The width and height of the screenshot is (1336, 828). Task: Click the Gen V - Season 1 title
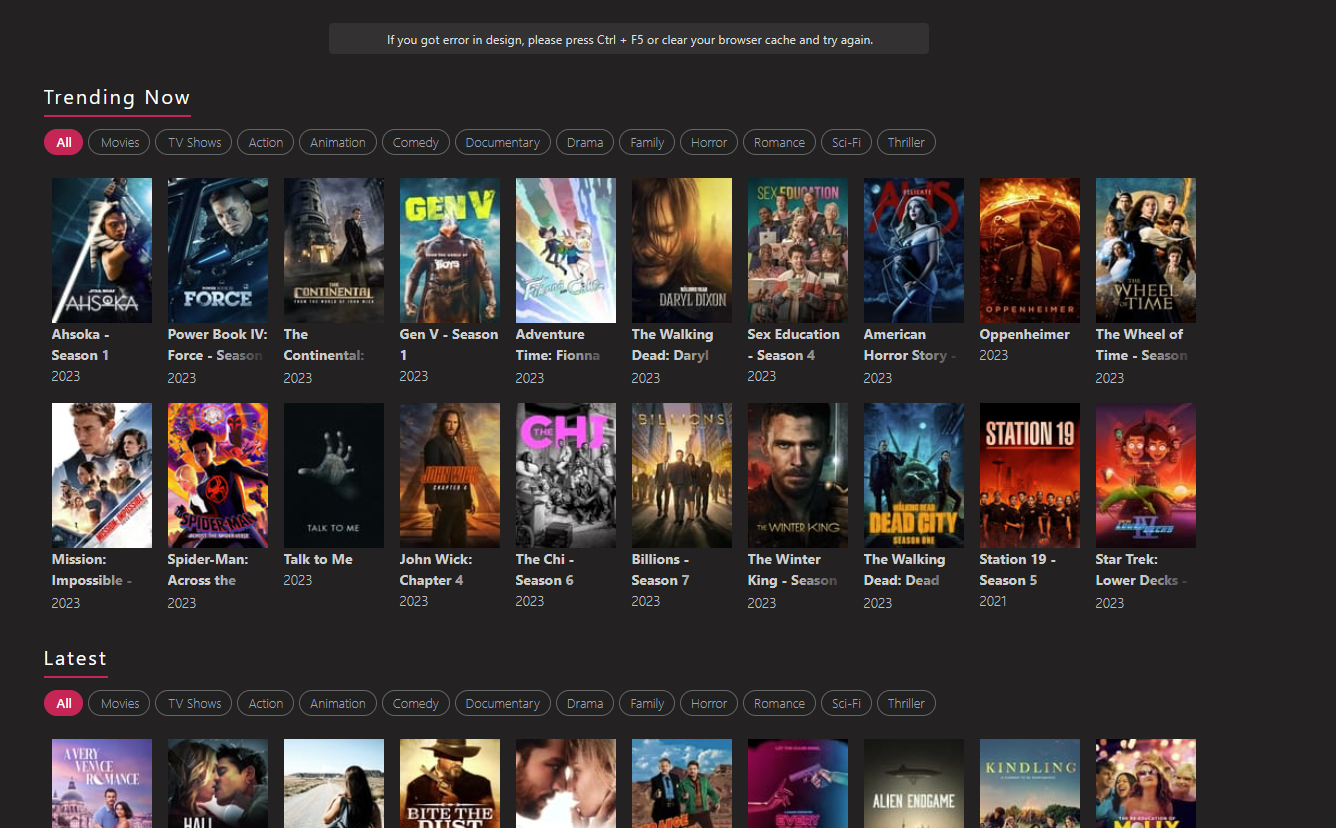pyautogui.click(x=449, y=345)
